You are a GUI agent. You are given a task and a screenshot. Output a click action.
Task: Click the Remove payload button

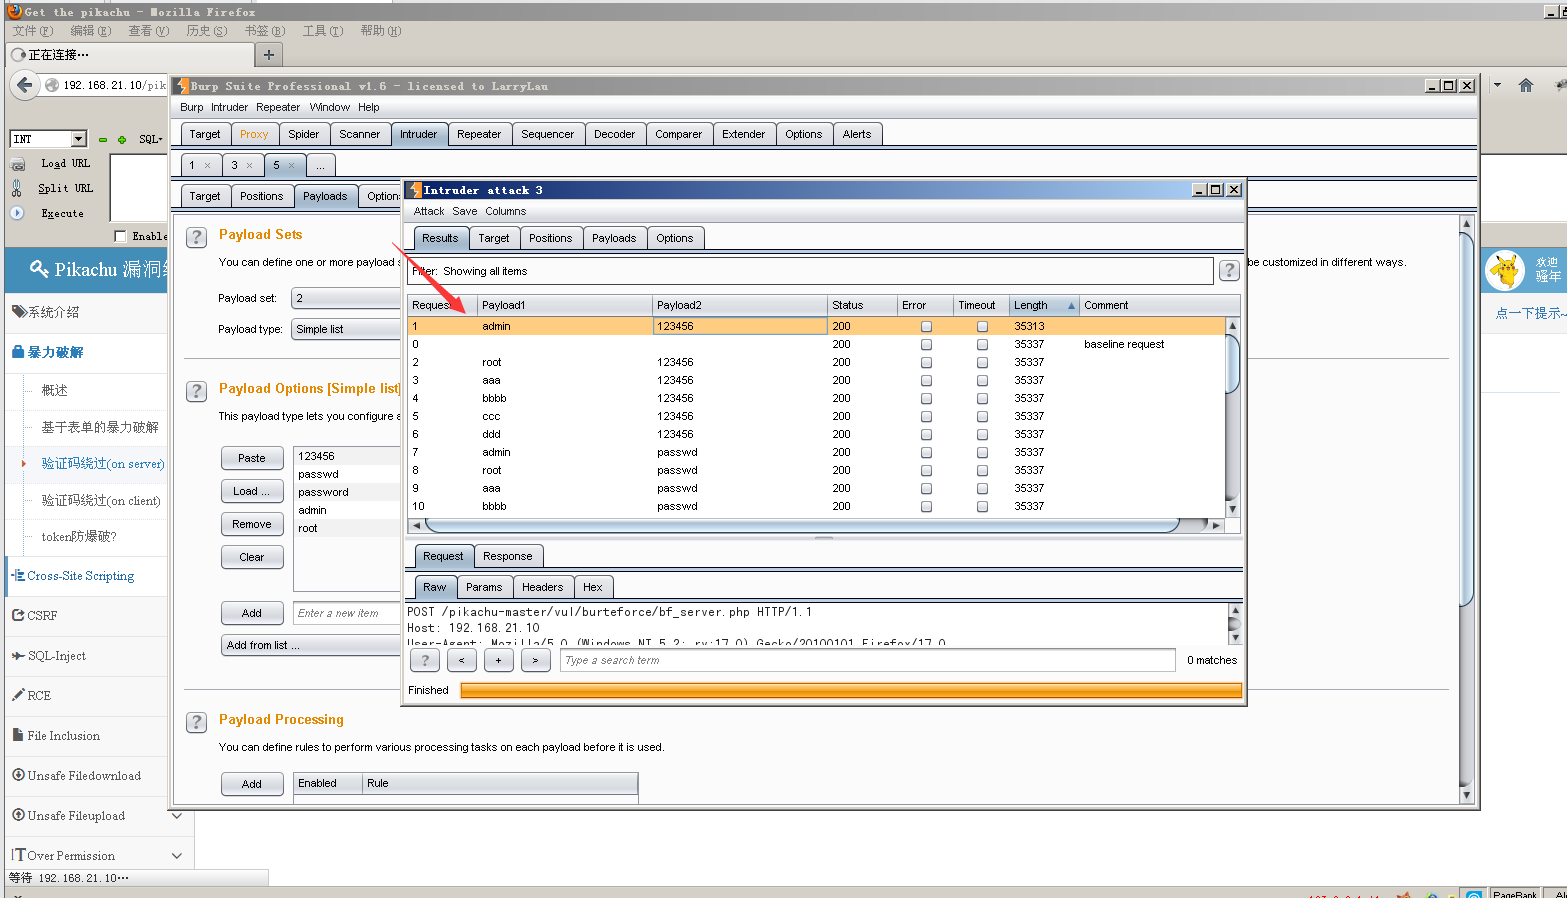[252, 524]
